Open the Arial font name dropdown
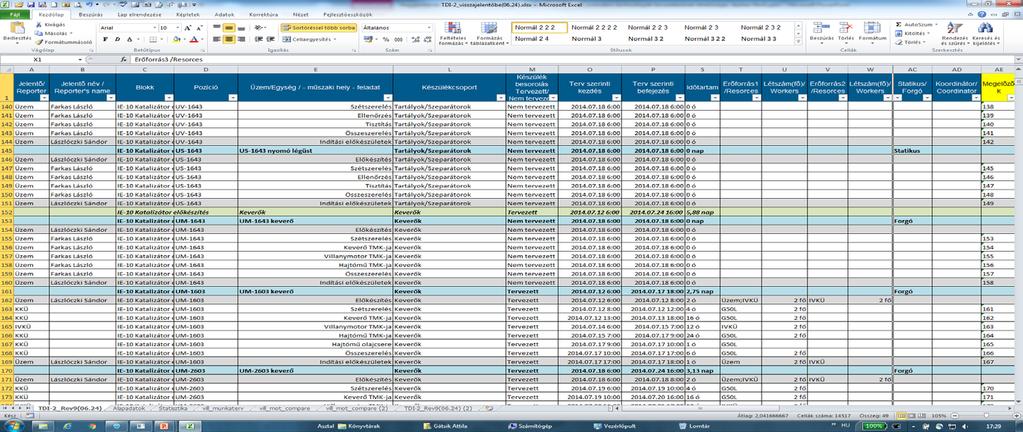The width and height of the screenshot is (1023, 432). (155, 28)
